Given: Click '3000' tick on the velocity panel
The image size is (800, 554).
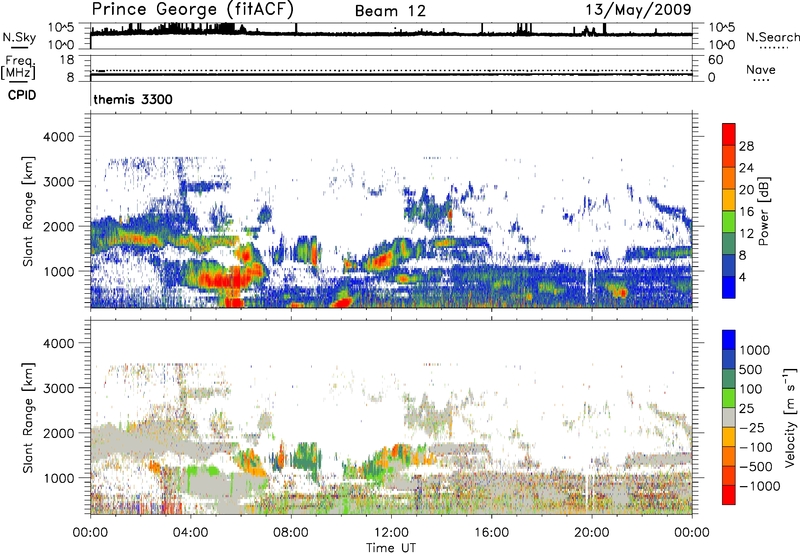Looking at the screenshot, I should pos(59,388).
